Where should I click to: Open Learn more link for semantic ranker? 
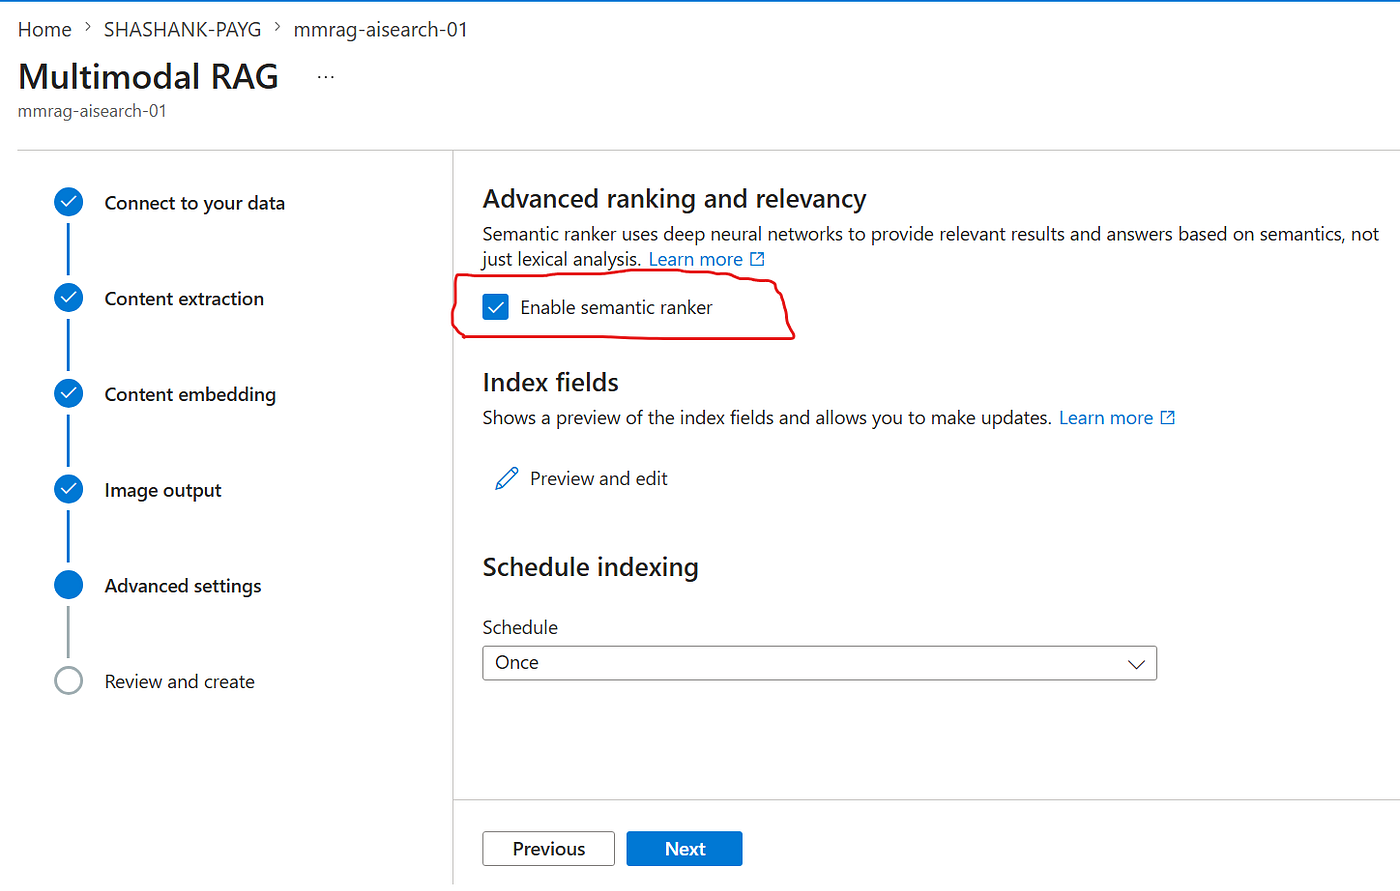coord(696,260)
